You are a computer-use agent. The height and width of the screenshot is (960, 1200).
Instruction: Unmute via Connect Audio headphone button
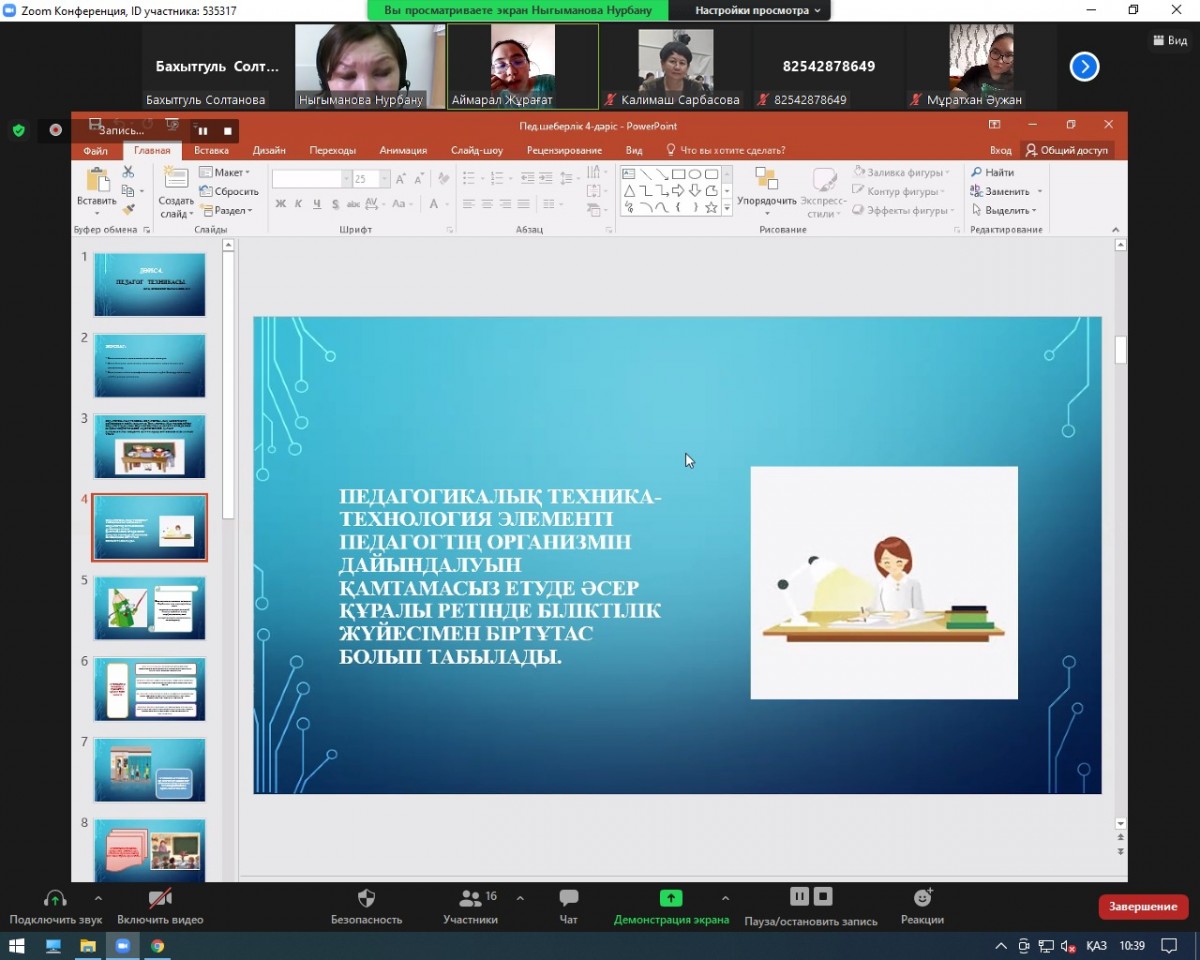(55, 898)
